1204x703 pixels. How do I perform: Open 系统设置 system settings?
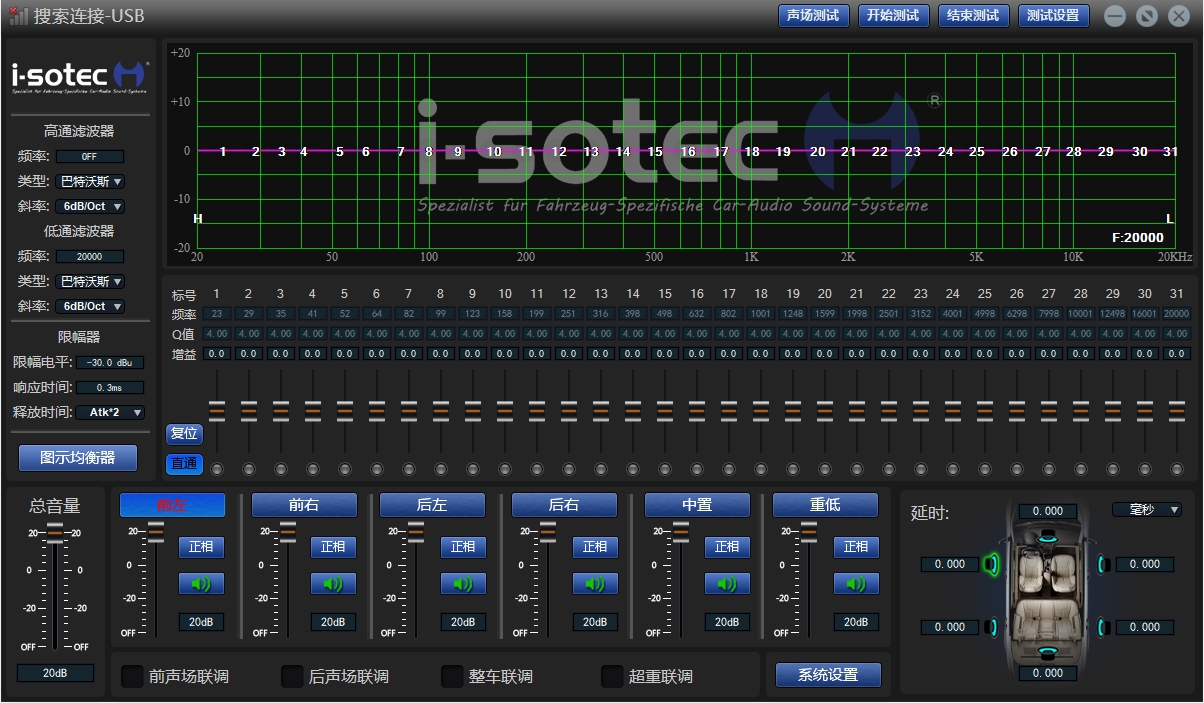coord(828,675)
